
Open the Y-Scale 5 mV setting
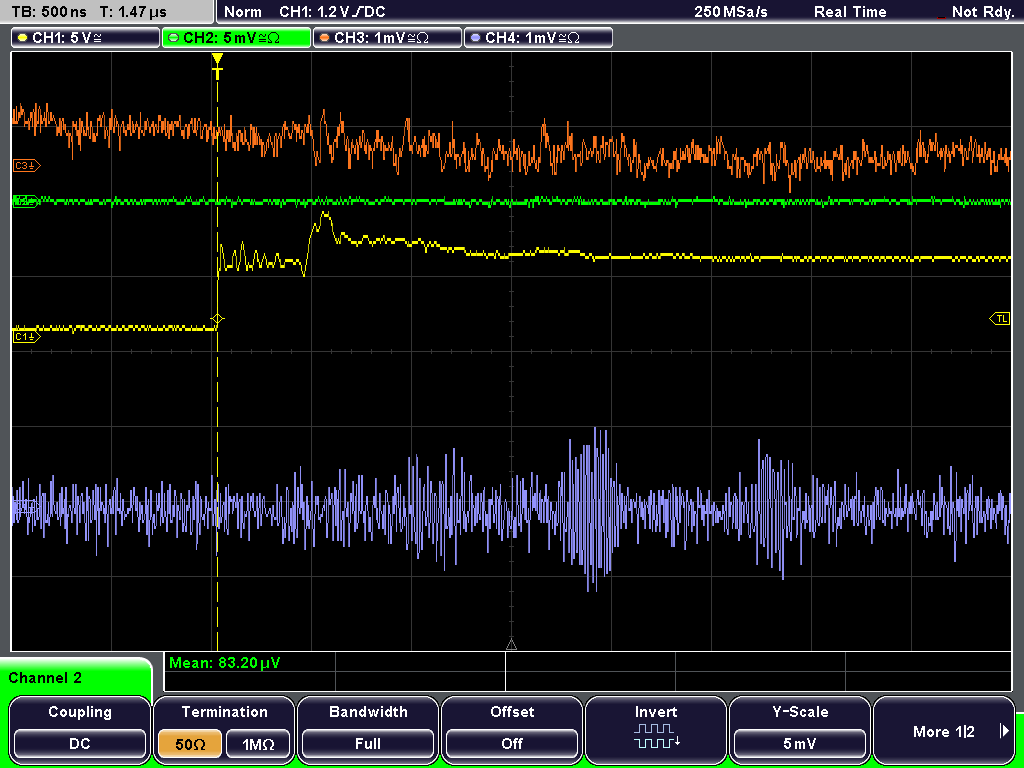pyautogui.click(x=799, y=729)
